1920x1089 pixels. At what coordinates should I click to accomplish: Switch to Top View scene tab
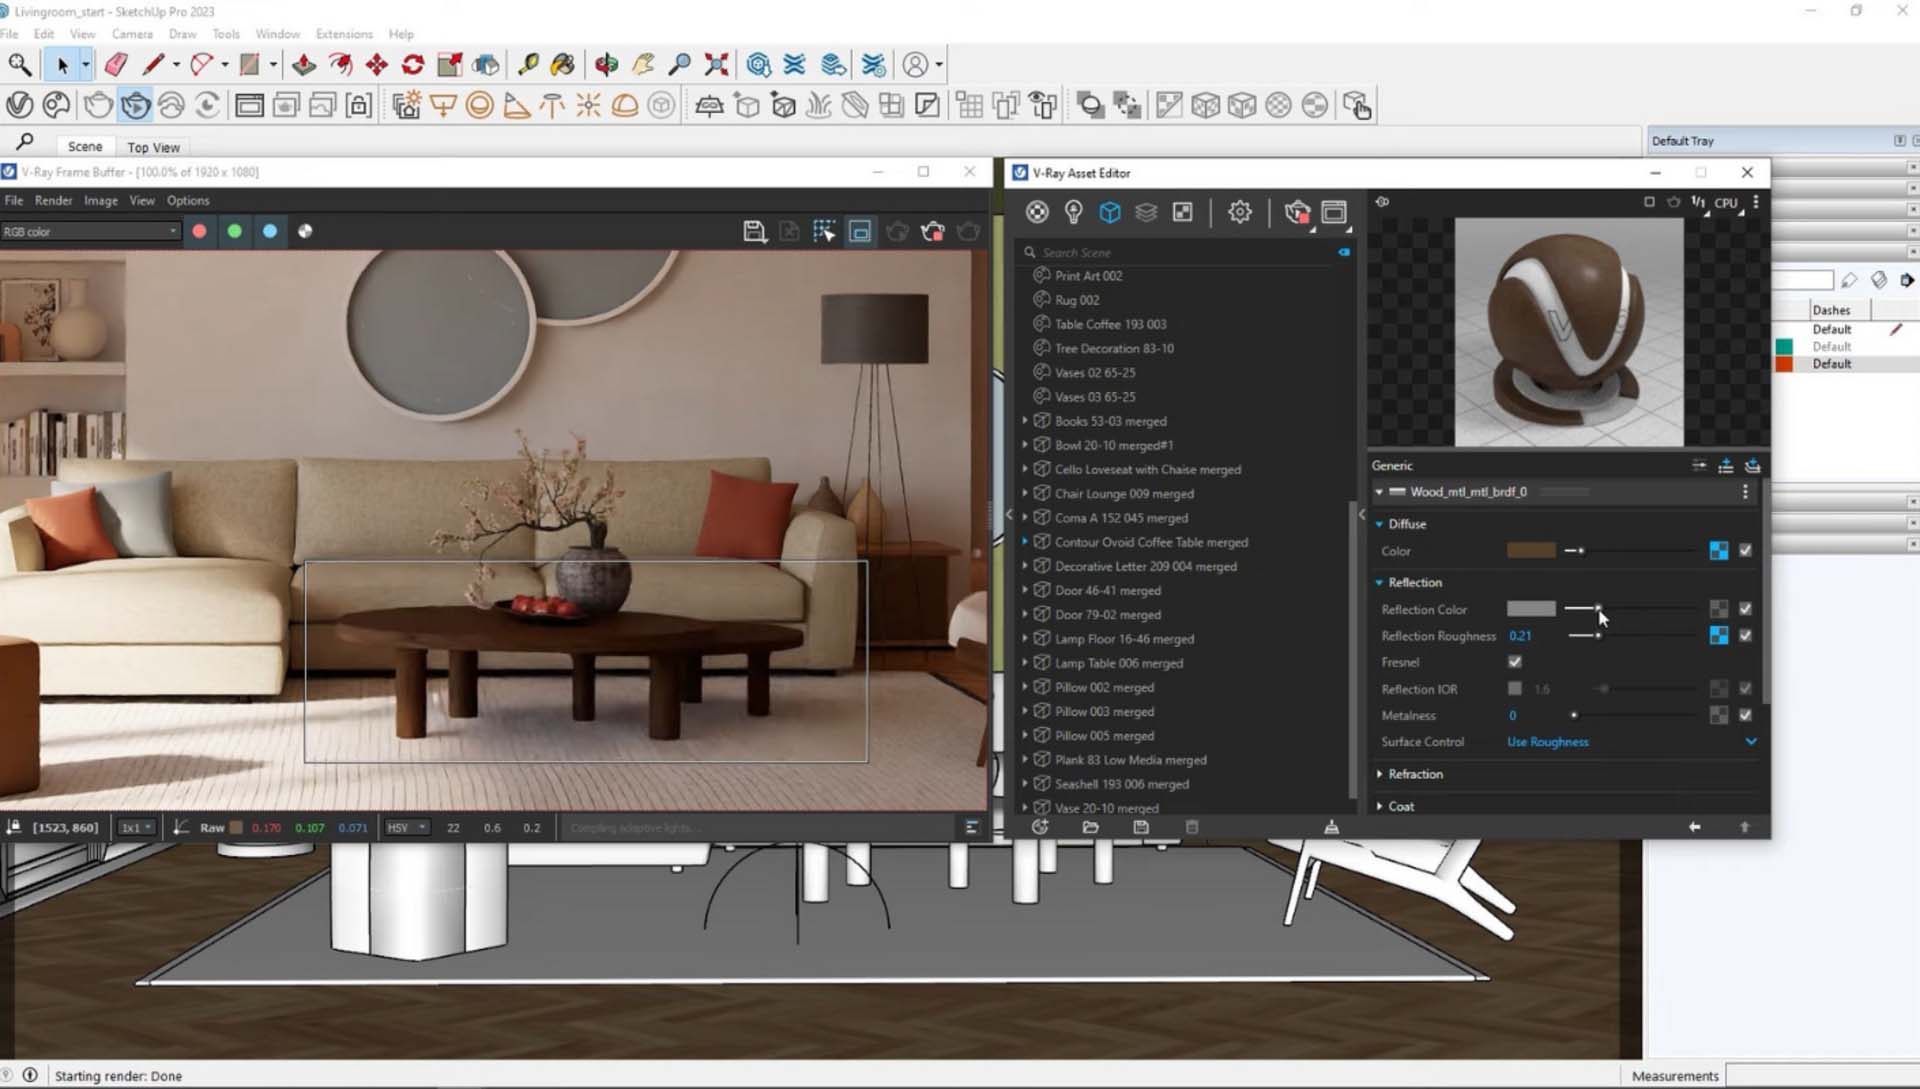[x=153, y=147]
